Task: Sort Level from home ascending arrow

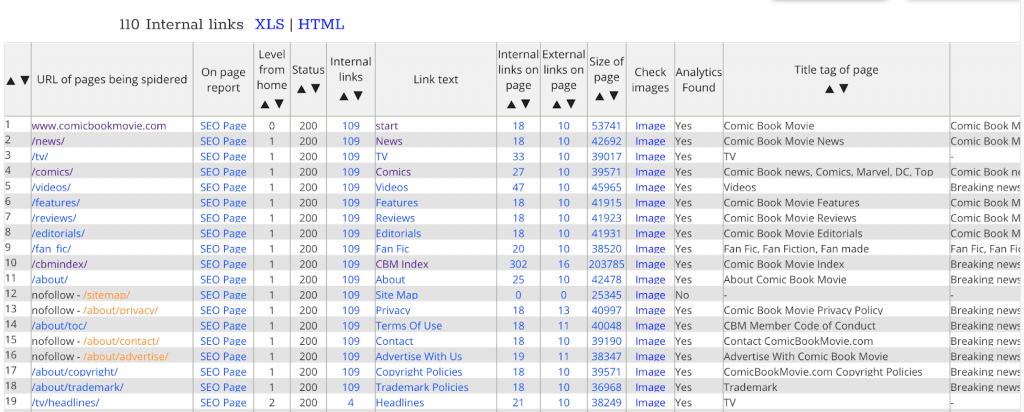Action: pyautogui.click(x=265, y=104)
